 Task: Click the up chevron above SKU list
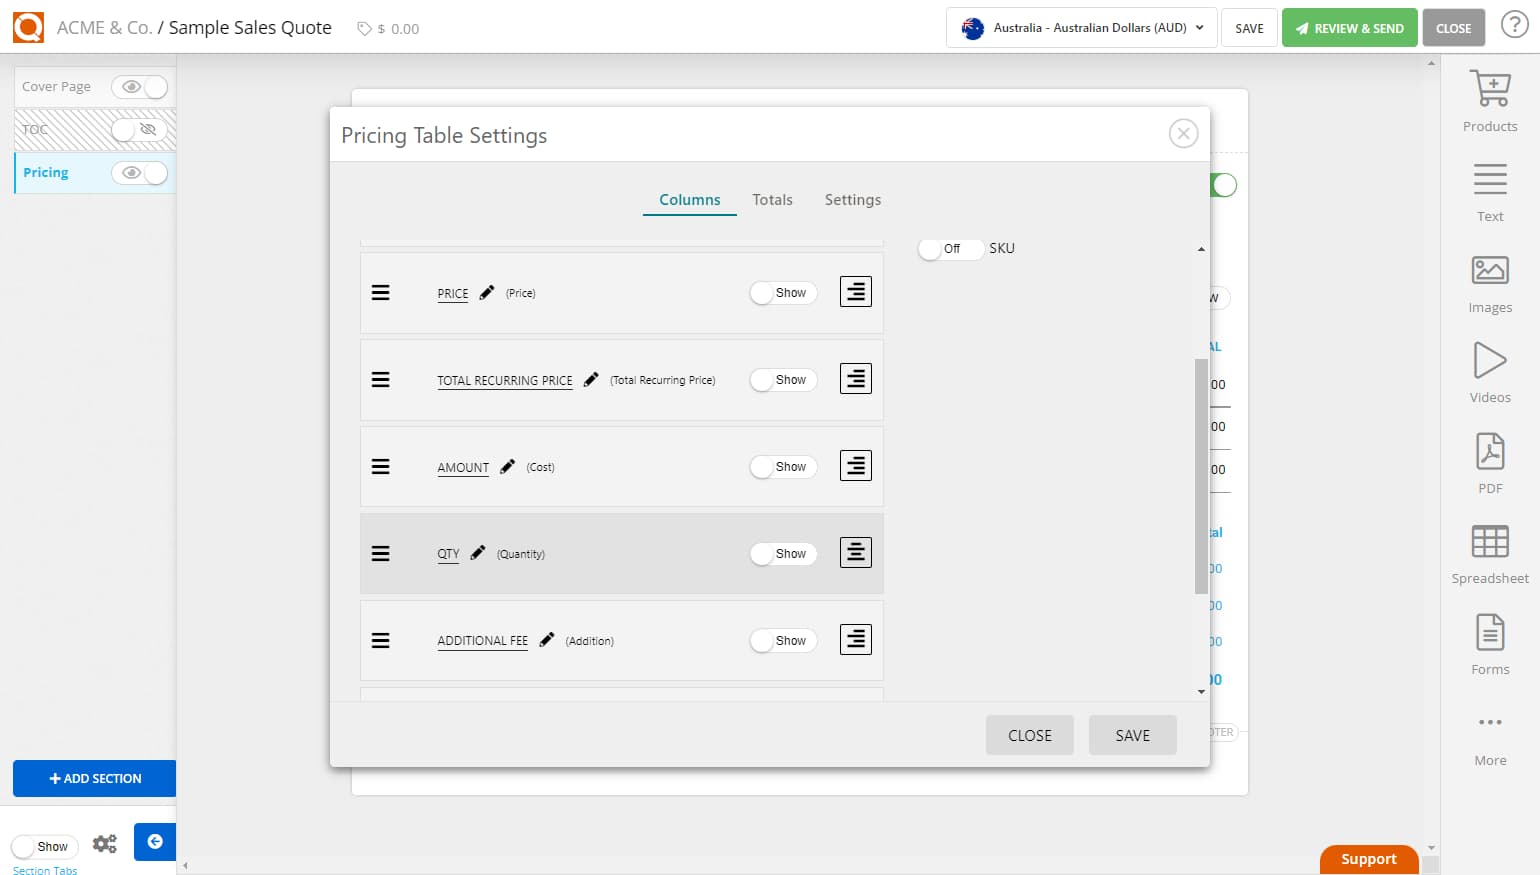tap(1200, 248)
